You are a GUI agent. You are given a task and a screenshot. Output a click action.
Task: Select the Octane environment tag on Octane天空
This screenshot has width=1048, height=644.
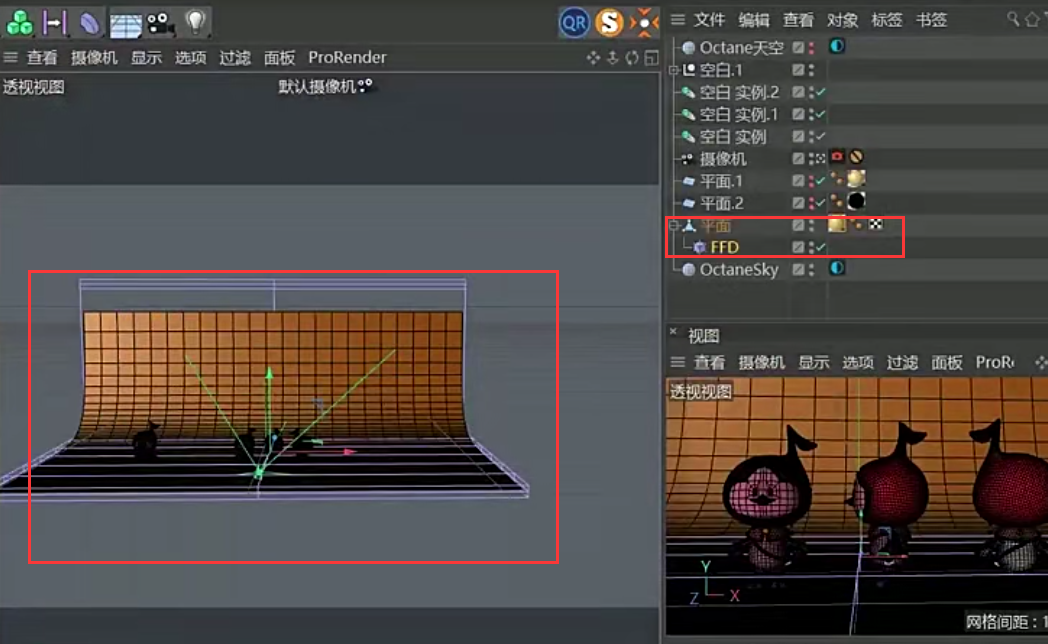[x=837, y=46]
